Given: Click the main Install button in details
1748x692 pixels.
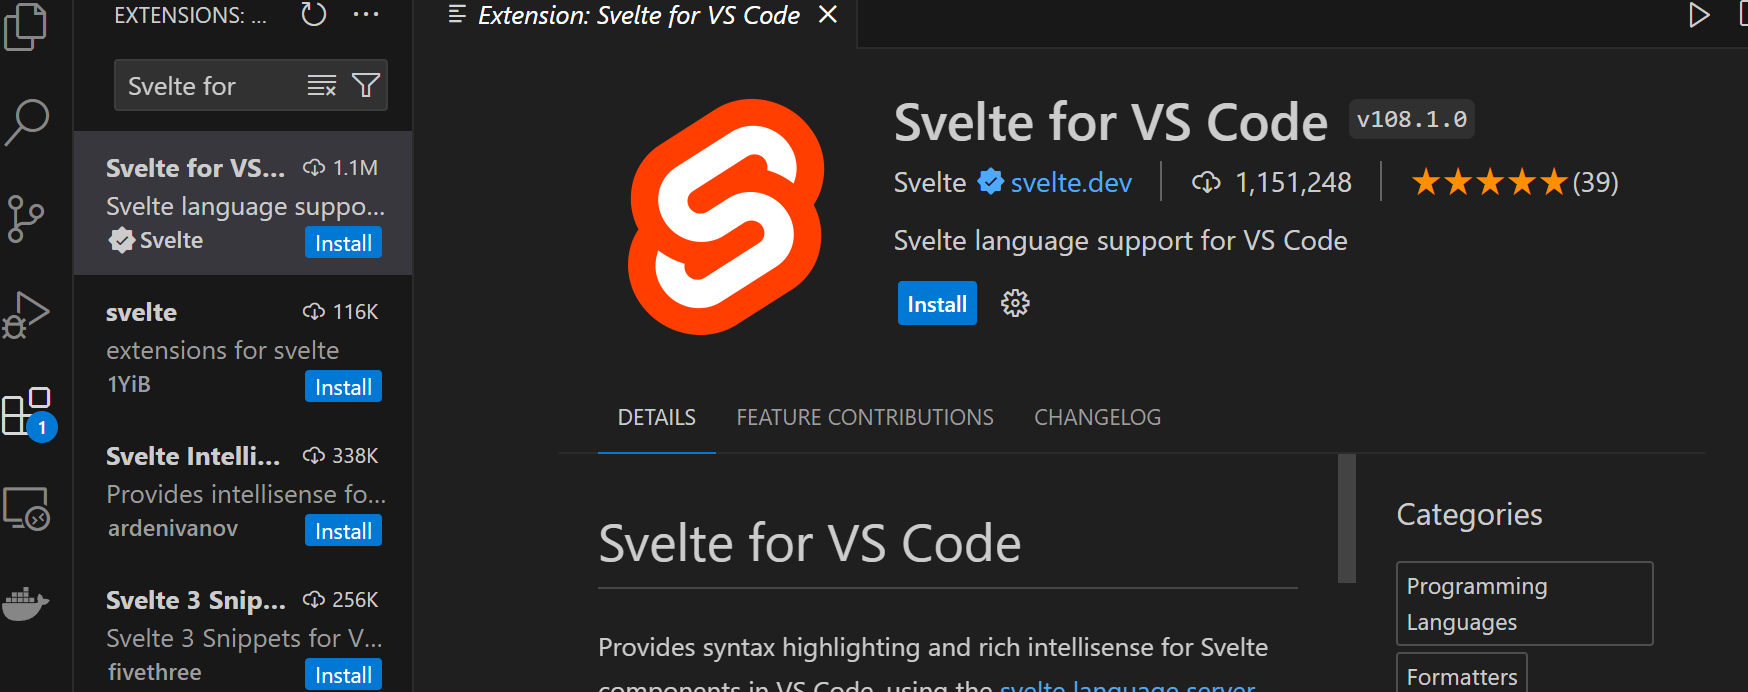Looking at the screenshot, I should click(937, 304).
